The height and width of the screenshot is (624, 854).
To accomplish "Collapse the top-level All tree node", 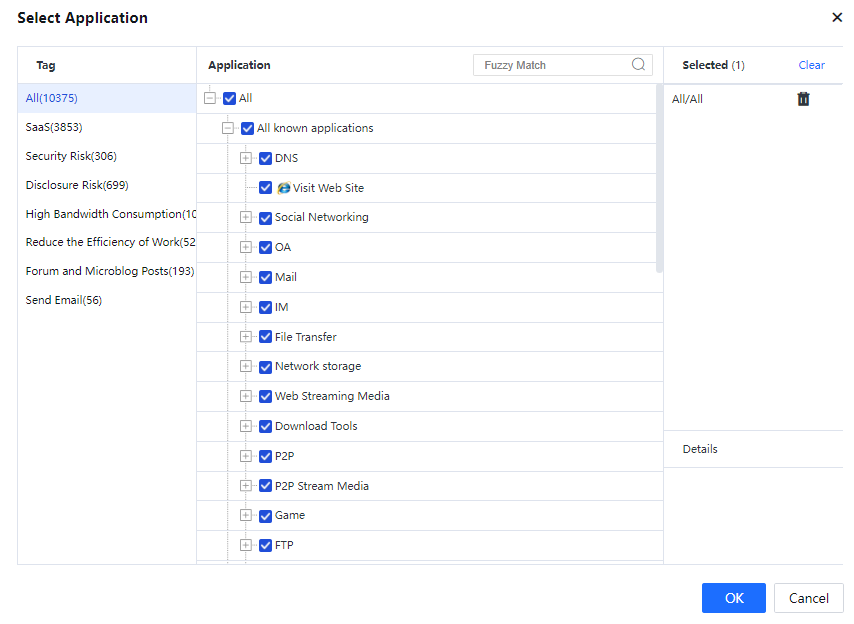I will pos(210,98).
